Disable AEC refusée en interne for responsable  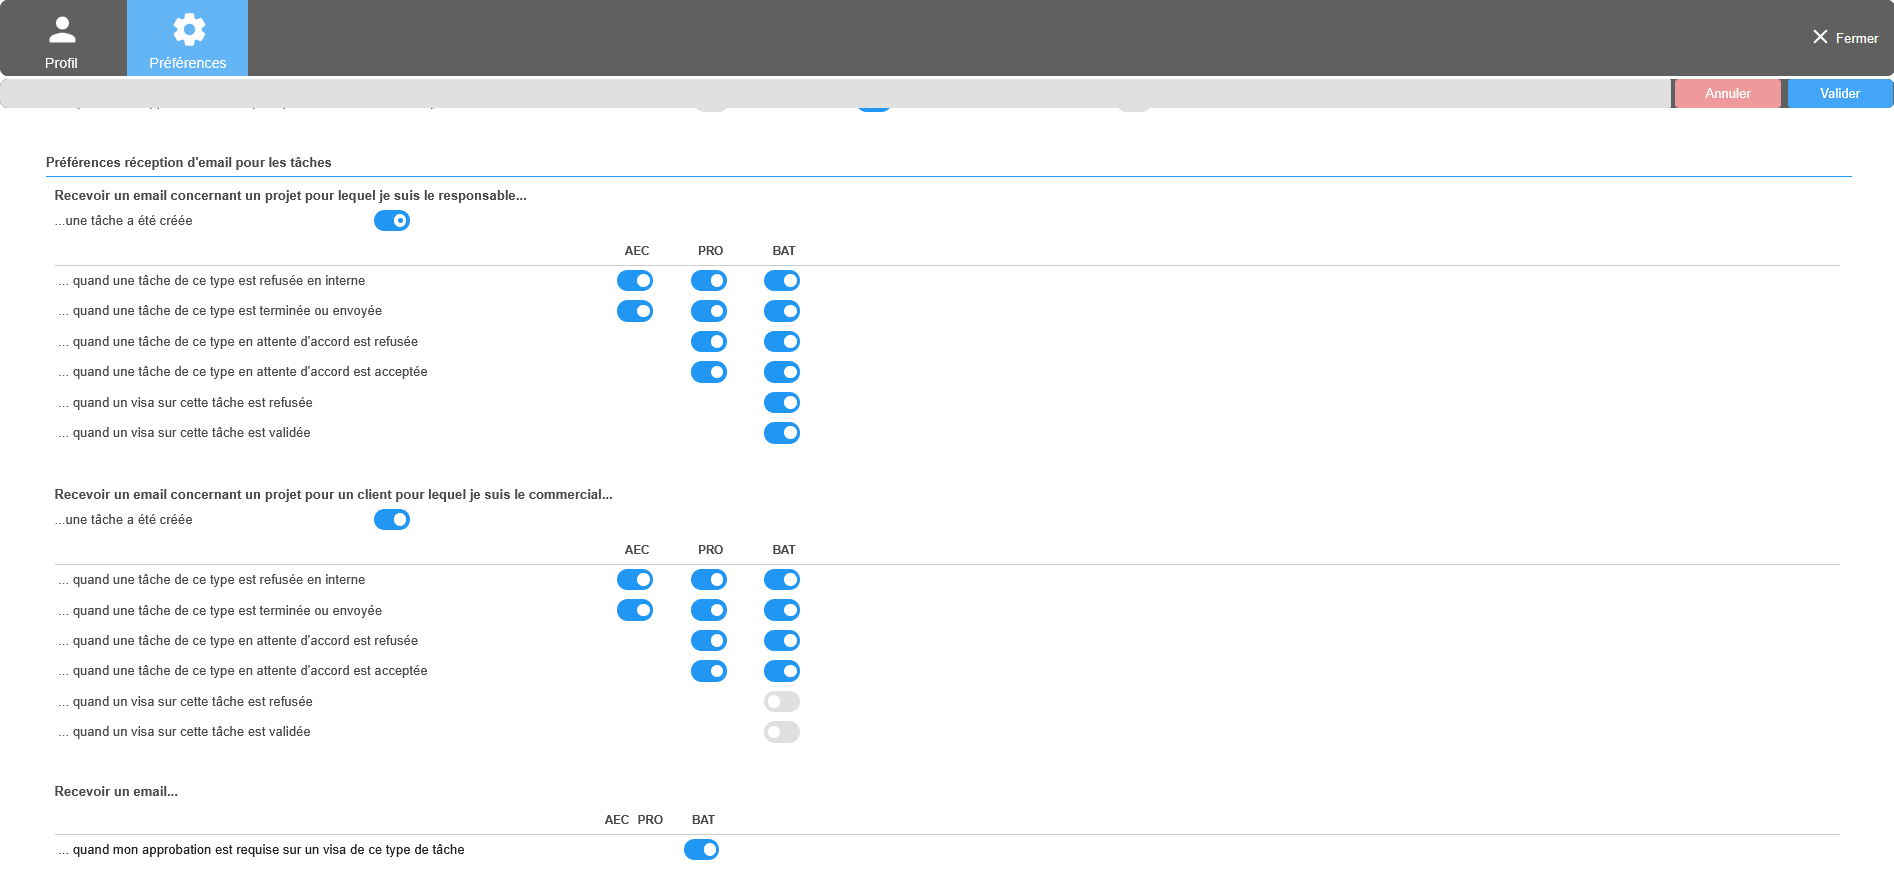pos(635,281)
